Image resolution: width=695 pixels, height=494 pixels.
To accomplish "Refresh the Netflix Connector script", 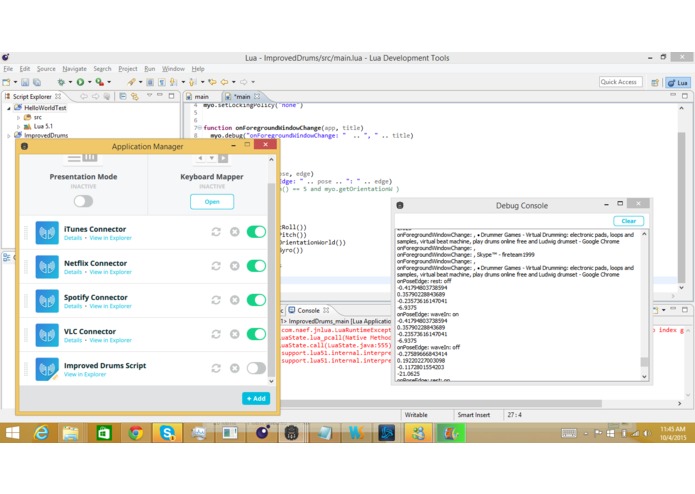I will click(x=216, y=266).
